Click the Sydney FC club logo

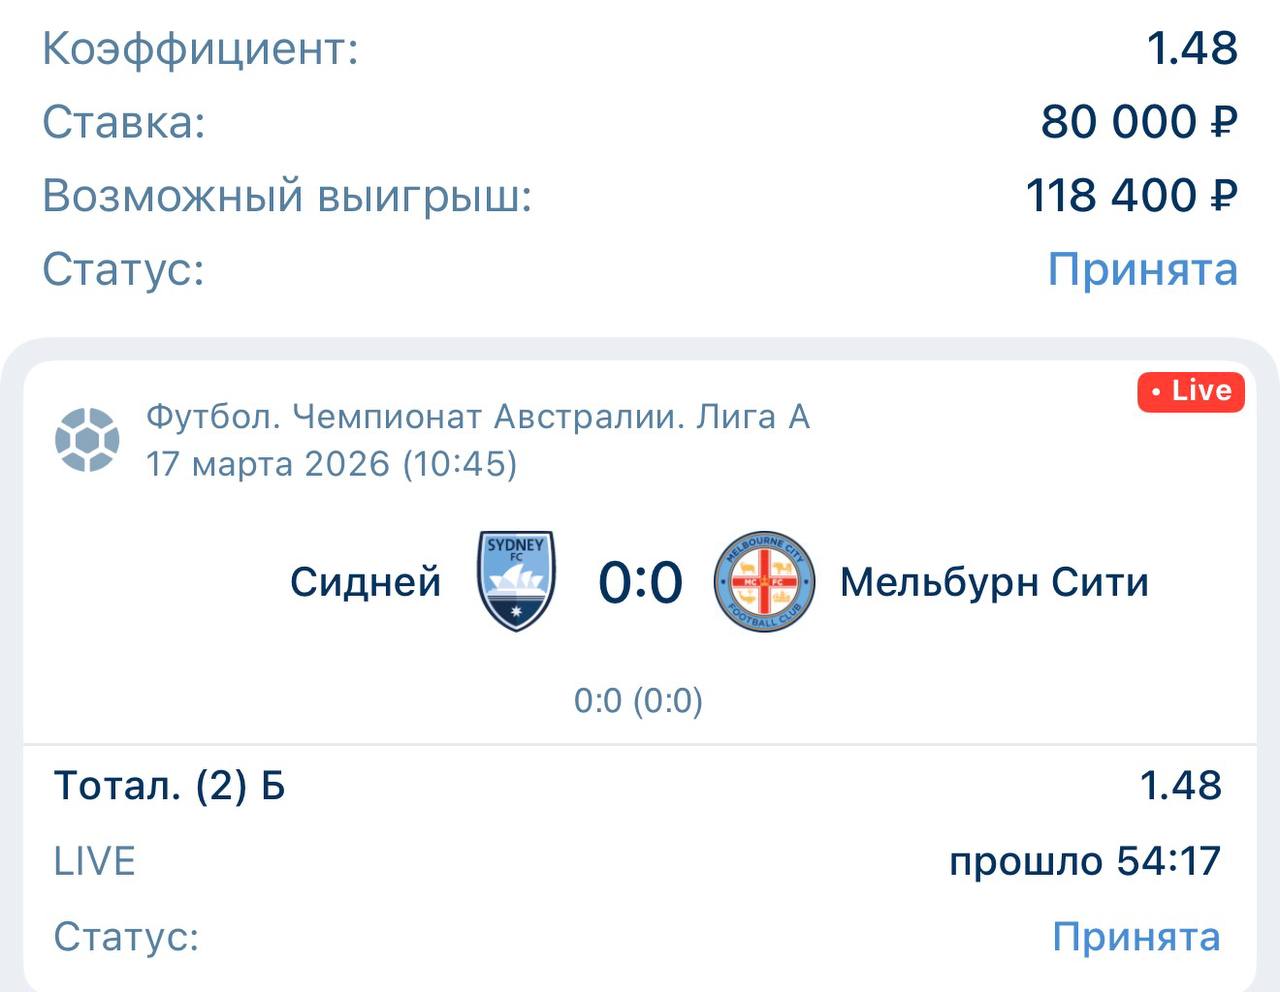click(x=516, y=581)
